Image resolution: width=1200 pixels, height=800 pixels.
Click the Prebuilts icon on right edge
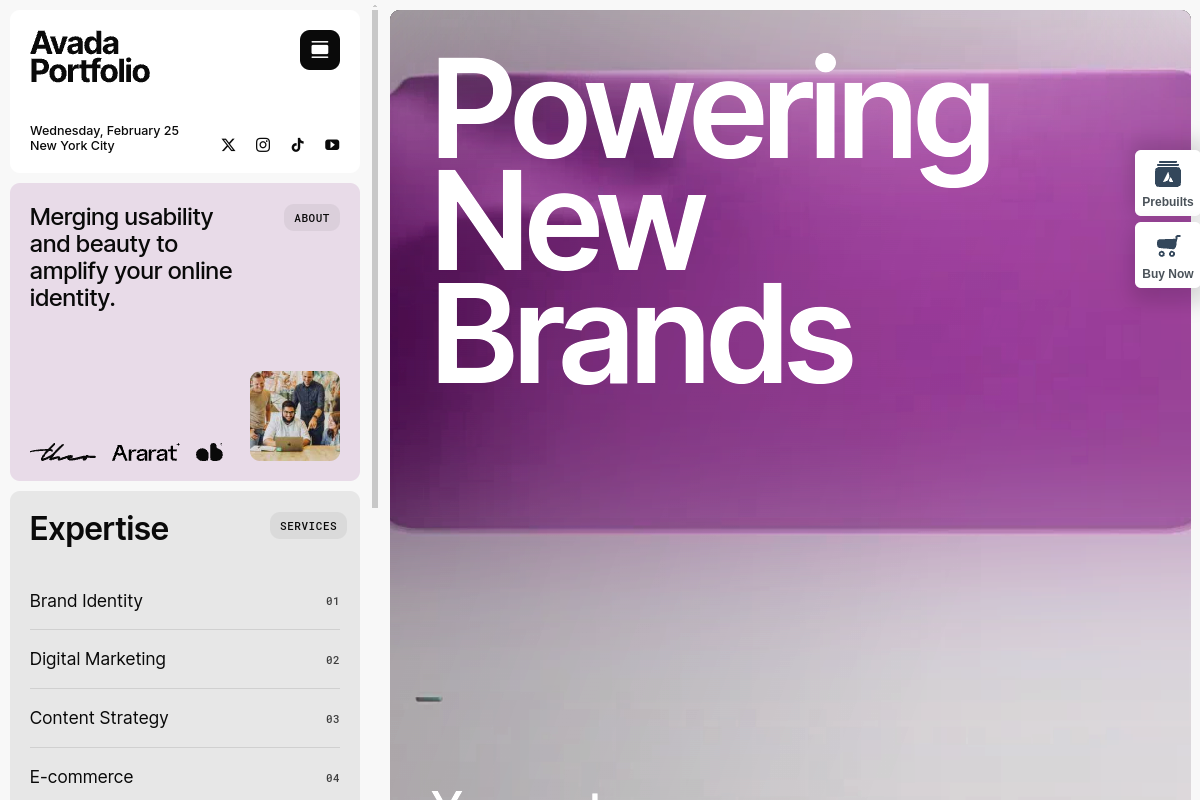(1167, 183)
